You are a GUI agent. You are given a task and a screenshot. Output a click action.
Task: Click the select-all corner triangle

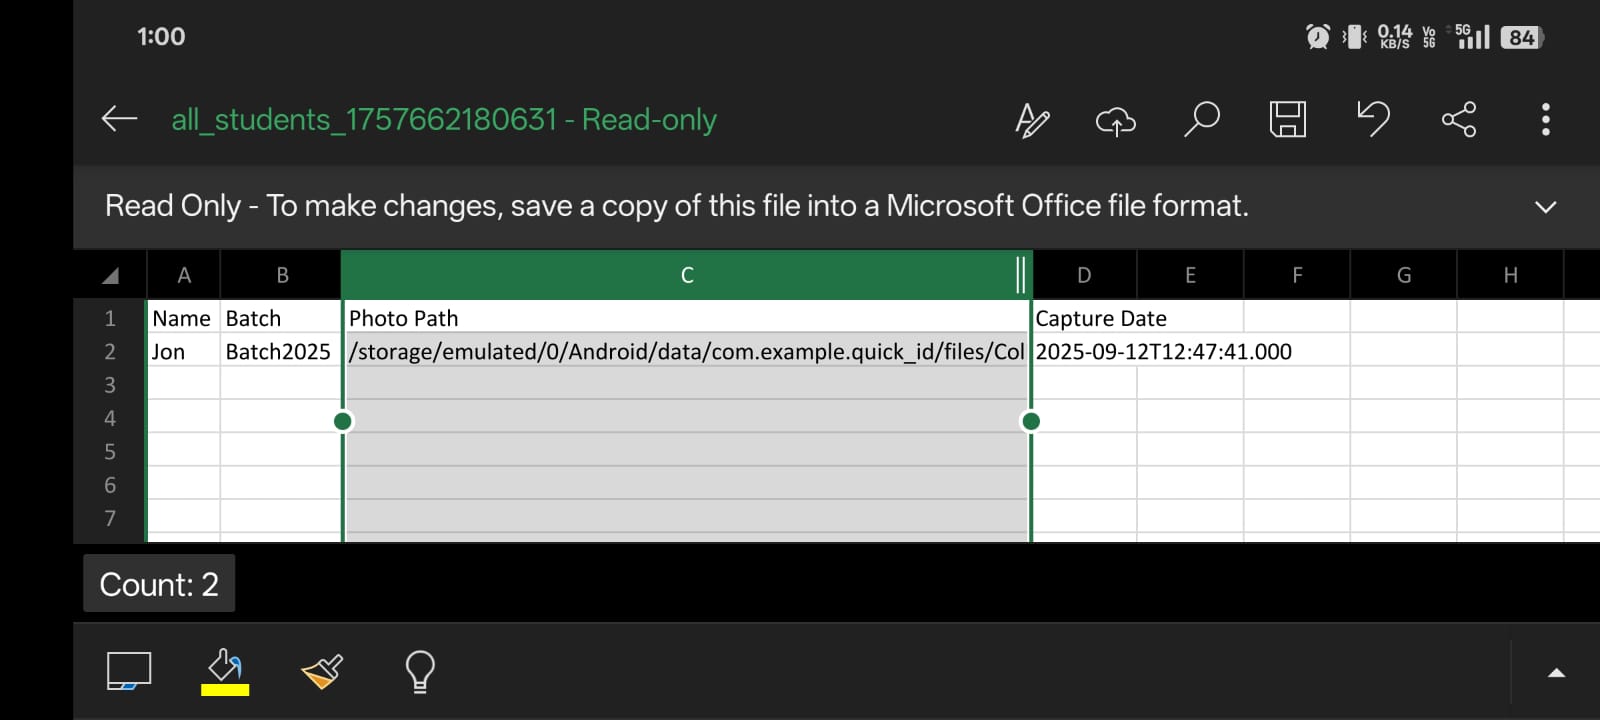[110, 275]
